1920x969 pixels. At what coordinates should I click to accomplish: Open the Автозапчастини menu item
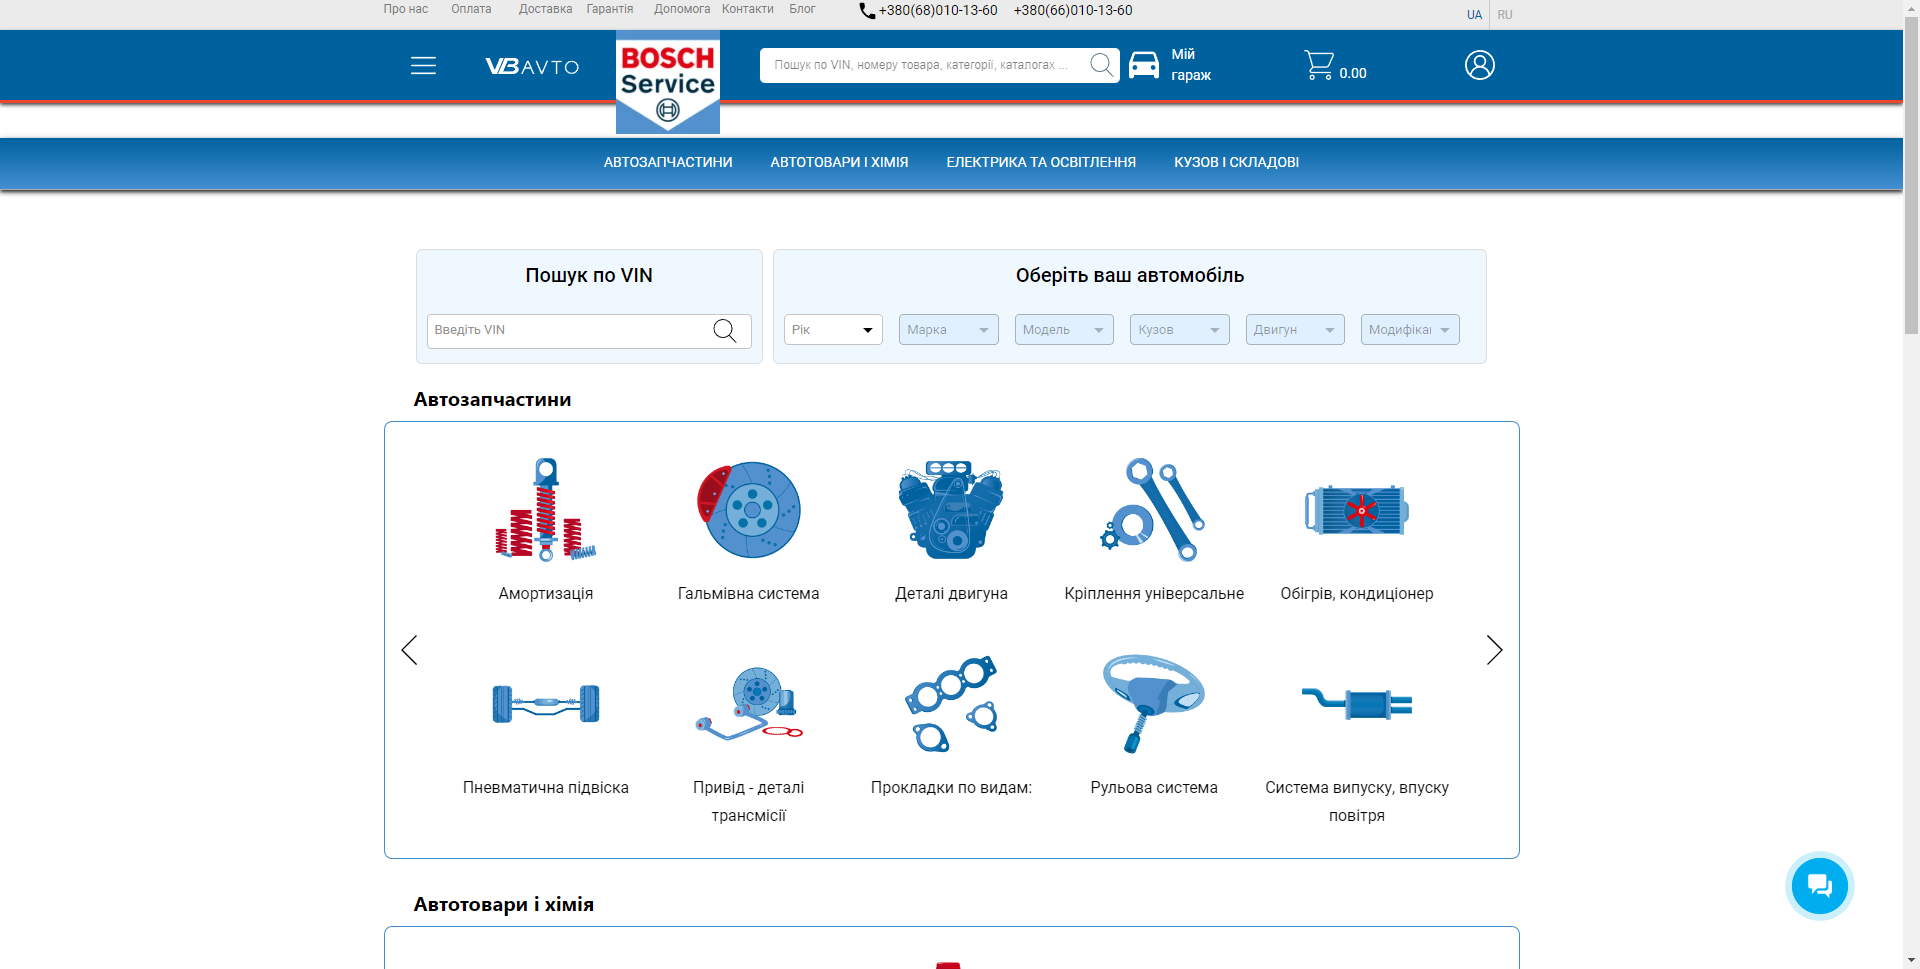click(668, 162)
